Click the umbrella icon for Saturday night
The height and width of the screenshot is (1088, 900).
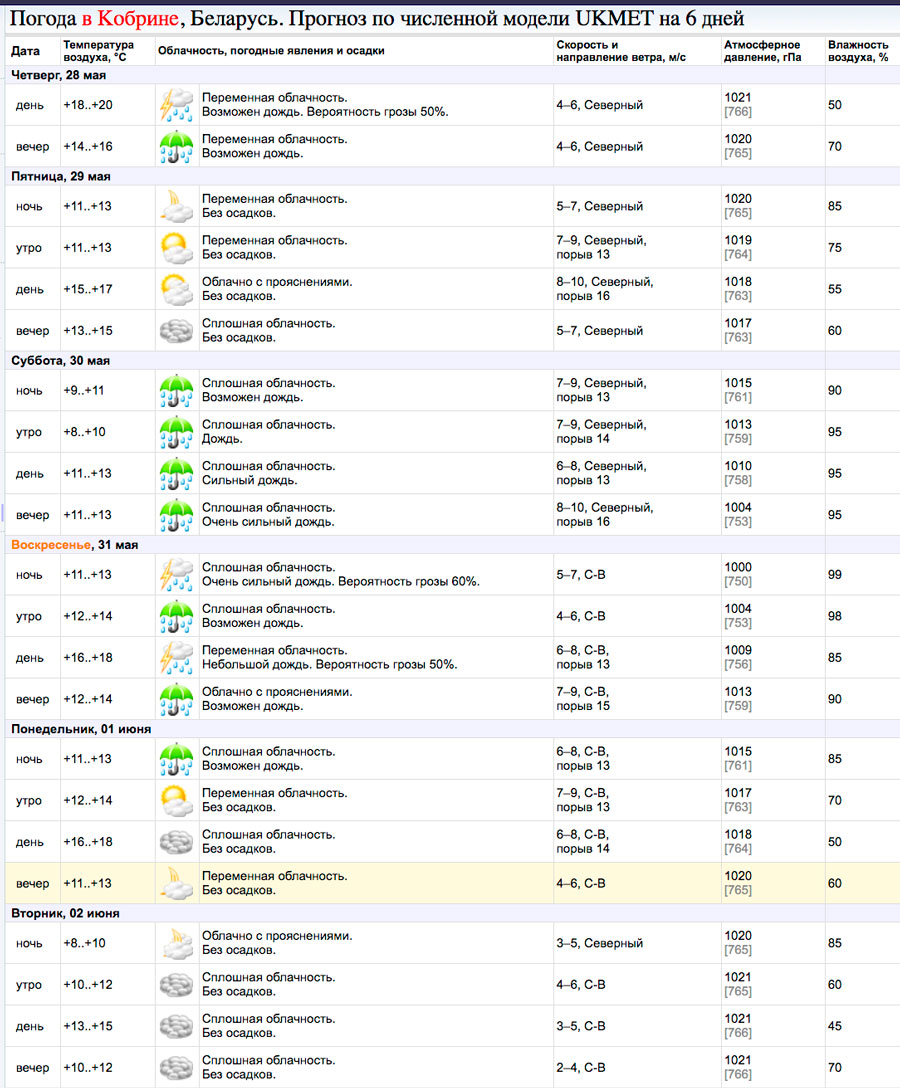click(177, 390)
